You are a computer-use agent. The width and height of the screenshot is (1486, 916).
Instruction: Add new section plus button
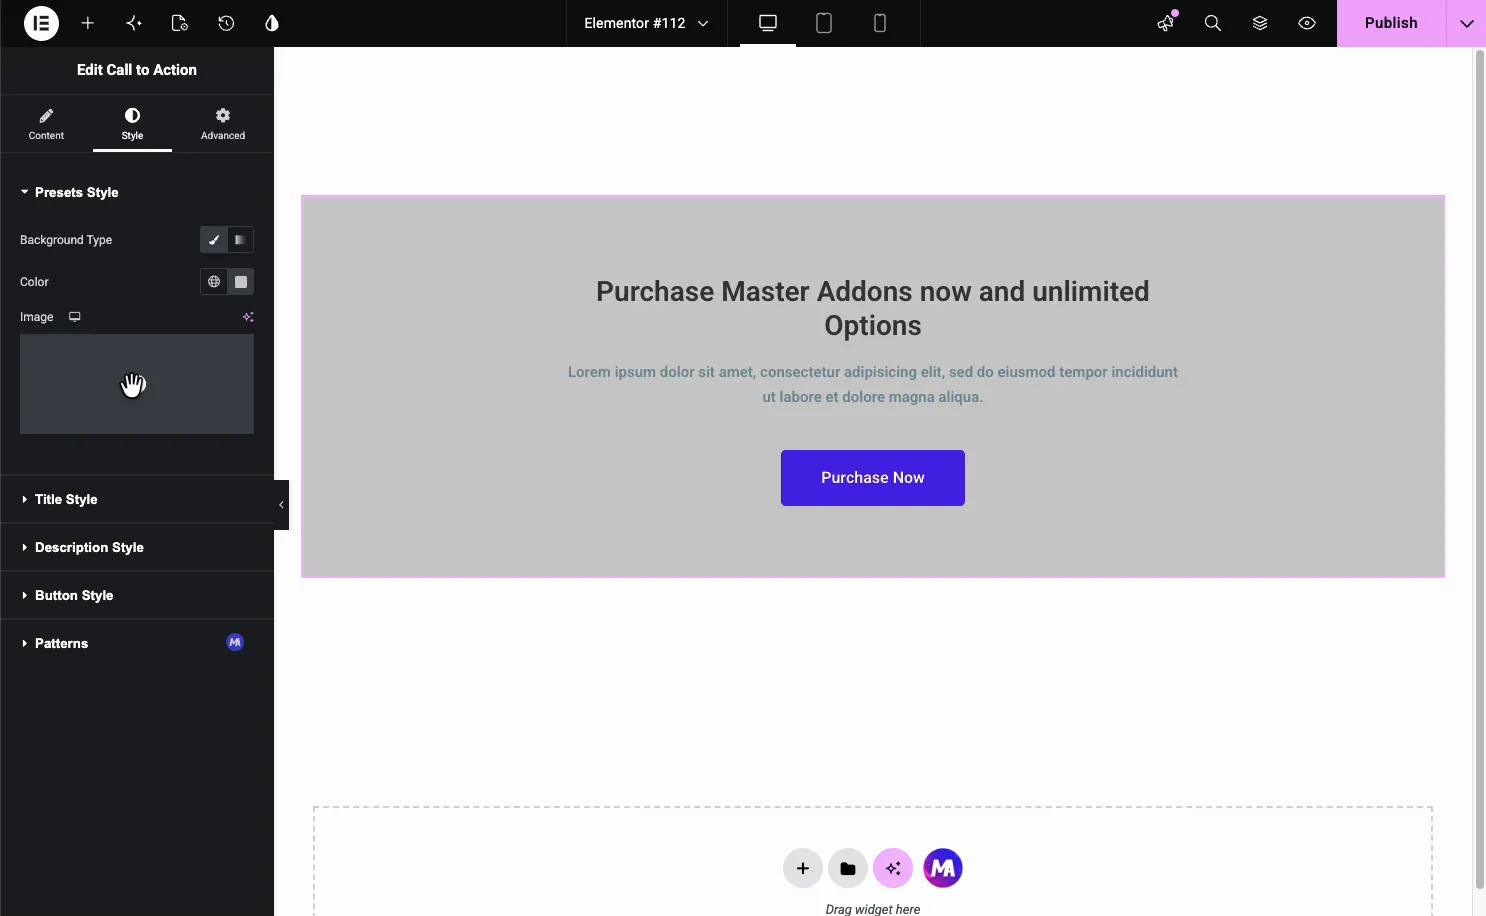[803, 868]
